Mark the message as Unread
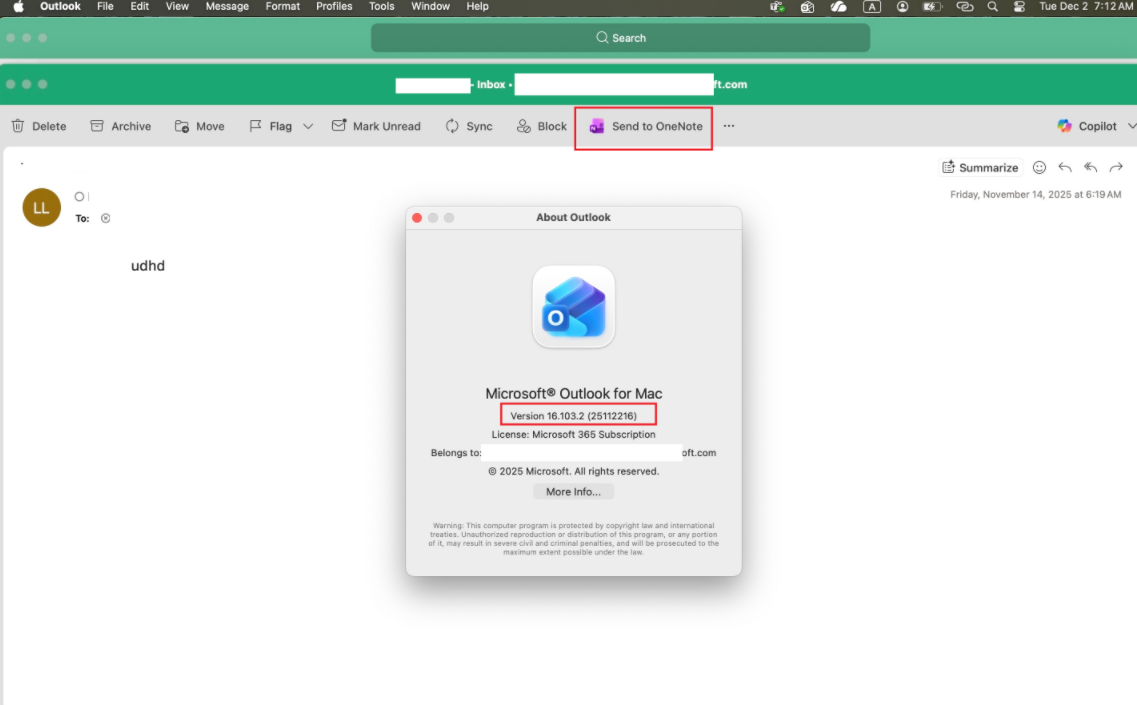The height and width of the screenshot is (705, 1137). [376, 126]
